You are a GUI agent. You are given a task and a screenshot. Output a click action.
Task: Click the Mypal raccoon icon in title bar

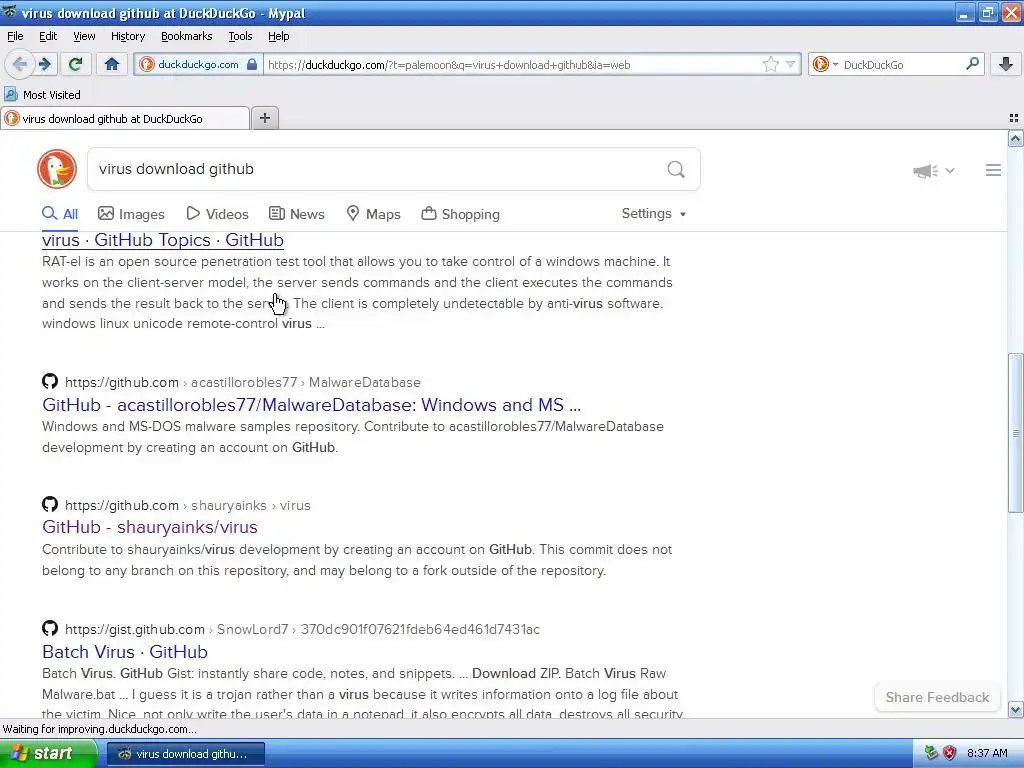click(9, 12)
